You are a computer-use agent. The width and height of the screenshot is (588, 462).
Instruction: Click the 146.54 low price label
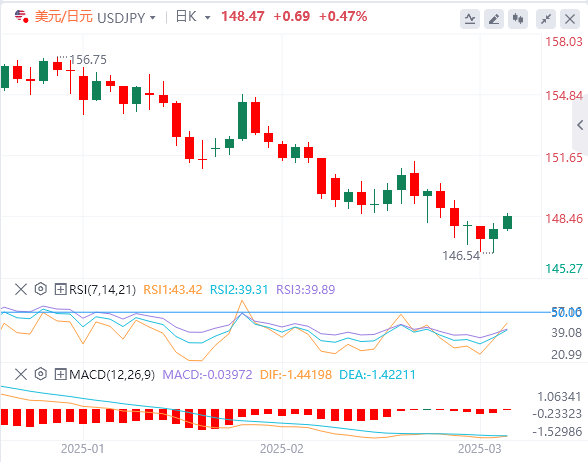click(x=461, y=256)
